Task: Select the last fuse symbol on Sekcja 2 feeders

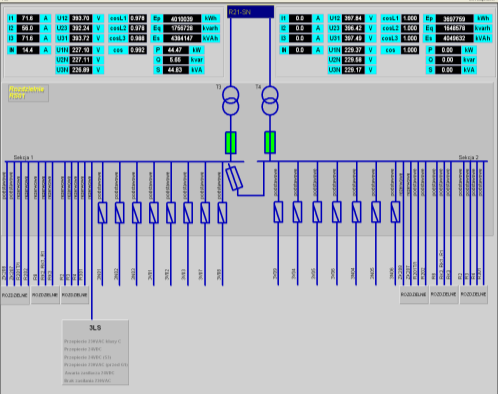Action: pyautogui.click(x=395, y=212)
